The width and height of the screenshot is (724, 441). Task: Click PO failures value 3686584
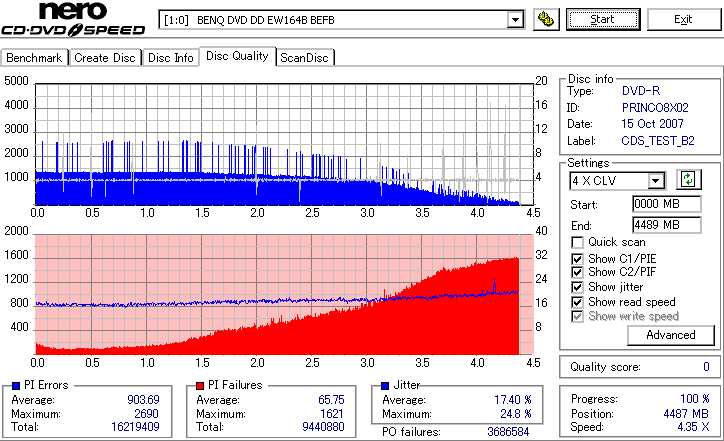click(508, 432)
